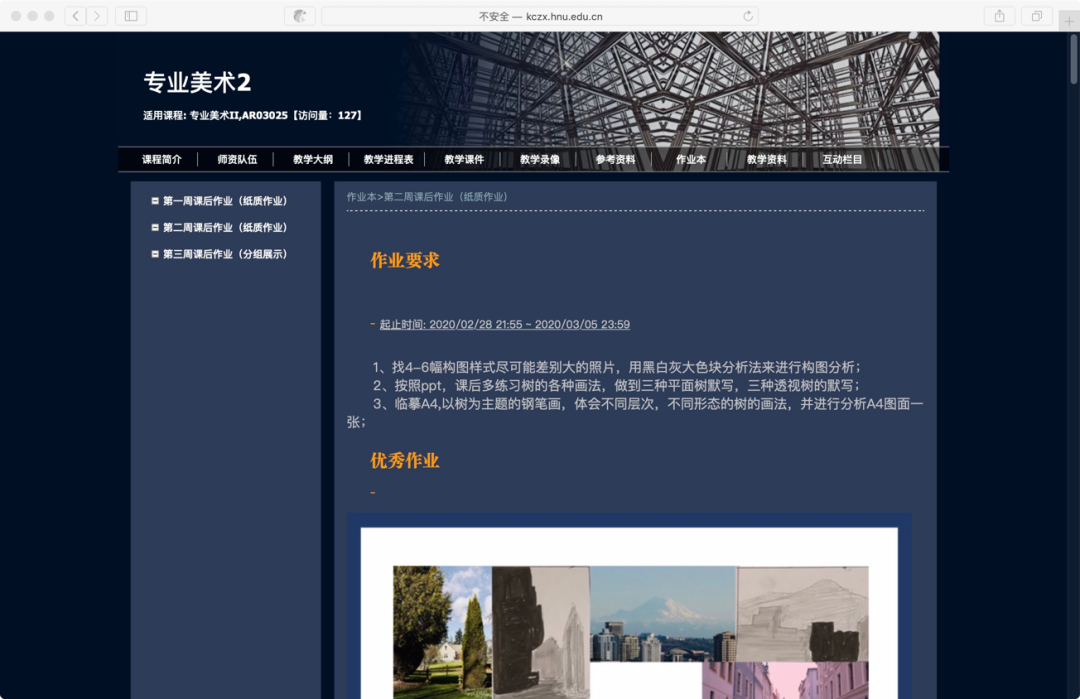
Task: Click the page's vertical scrollbar
Action: [1073, 60]
